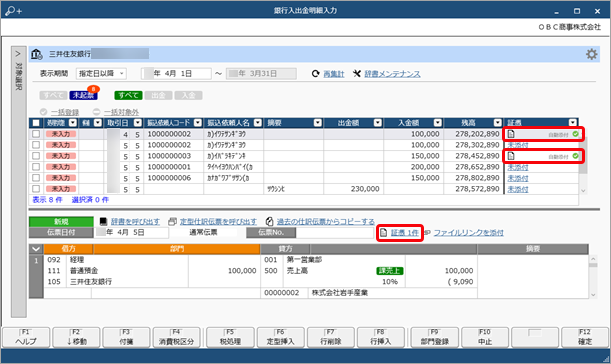This screenshot has height=364, width=611.
Task: Check the row for 1000000001
Action: pyautogui.click(x=36, y=166)
